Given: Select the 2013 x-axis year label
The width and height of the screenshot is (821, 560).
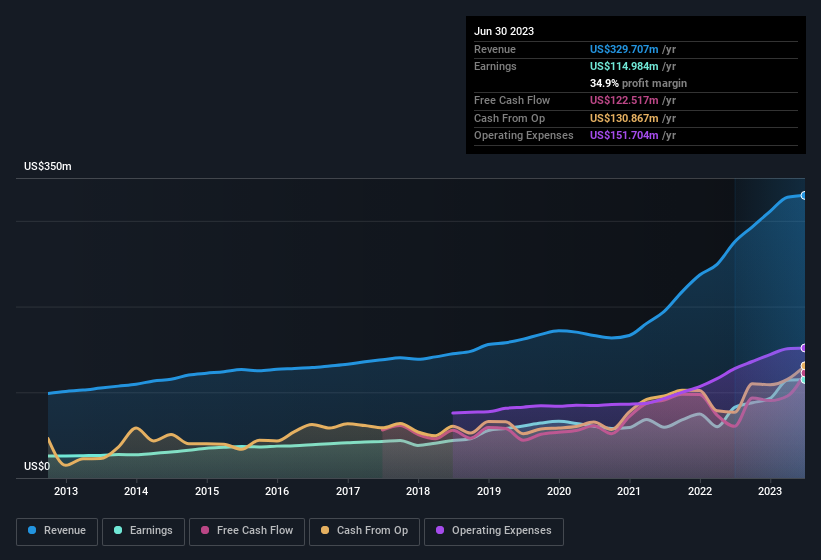Looking at the screenshot, I should click(x=66, y=491).
